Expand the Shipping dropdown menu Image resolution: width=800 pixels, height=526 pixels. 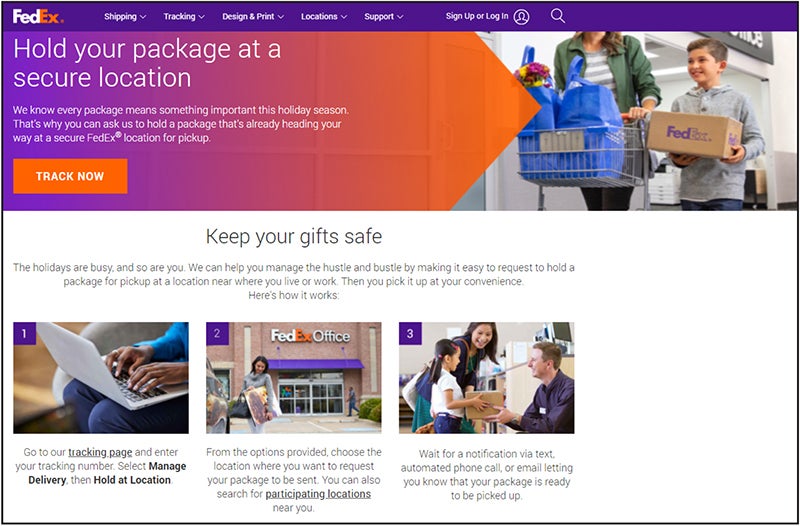[125, 16]
